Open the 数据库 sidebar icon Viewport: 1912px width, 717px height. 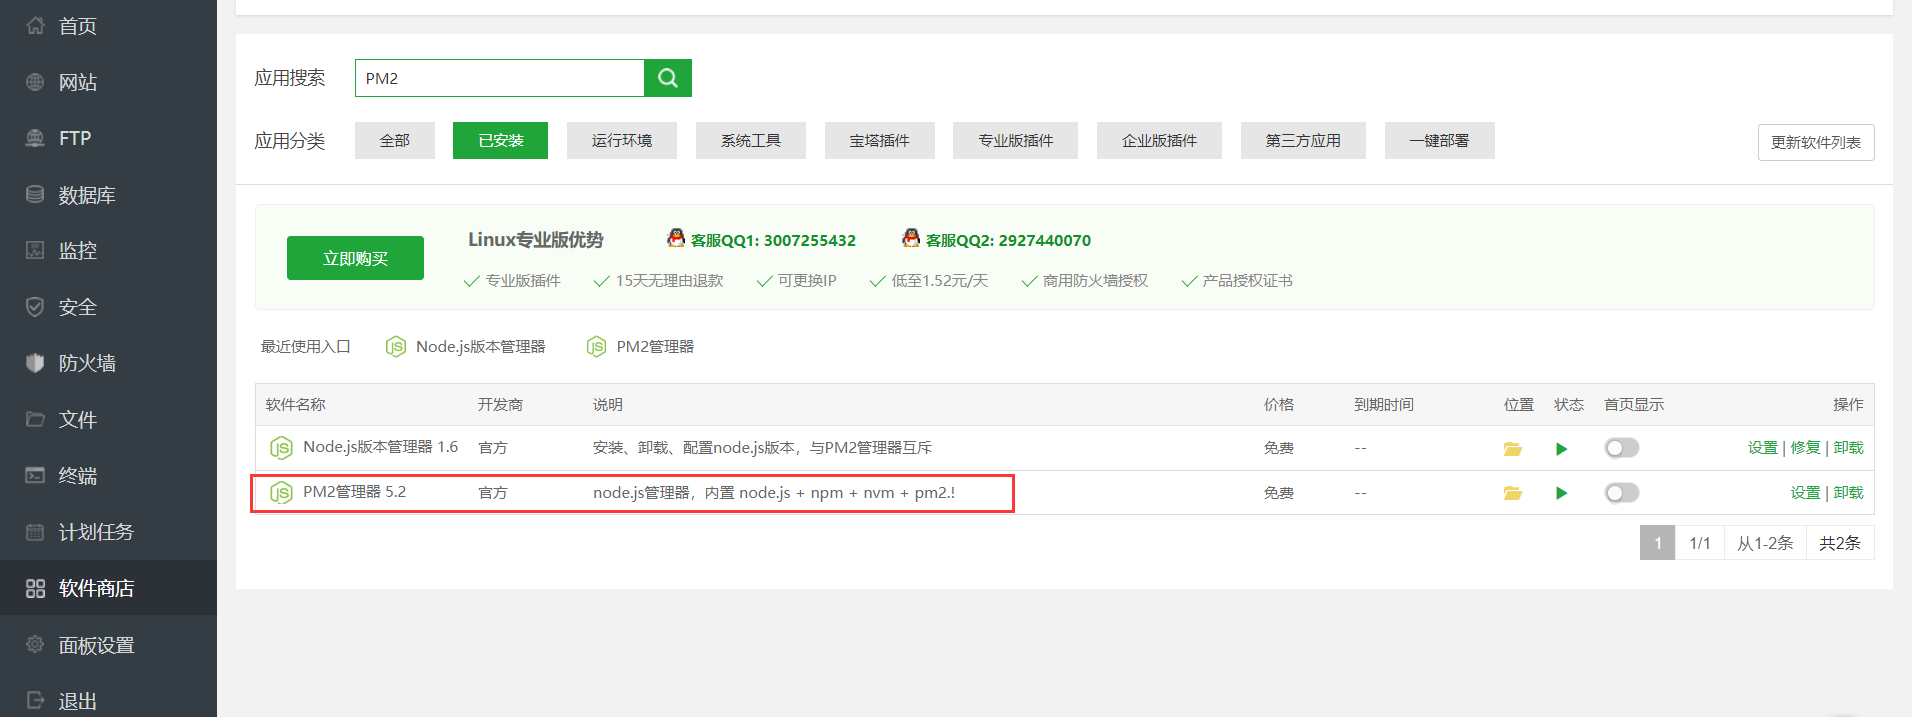pyautogui.click(x=35, y=194)
